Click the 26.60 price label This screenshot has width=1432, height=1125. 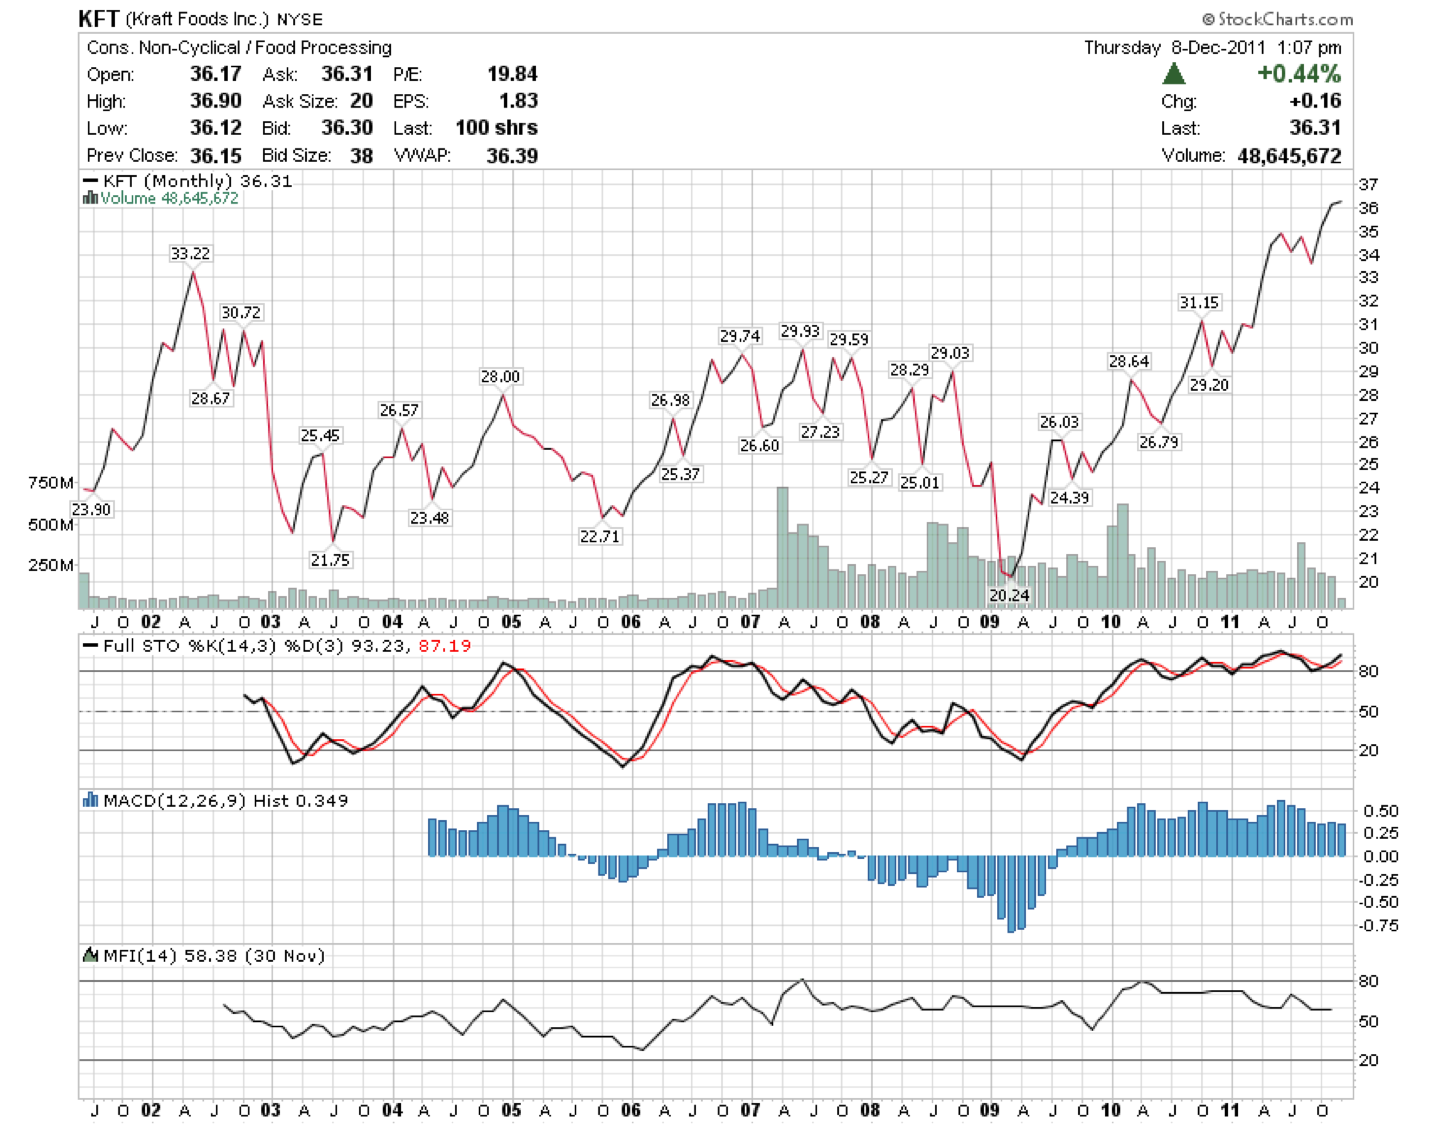click(759, 445)
